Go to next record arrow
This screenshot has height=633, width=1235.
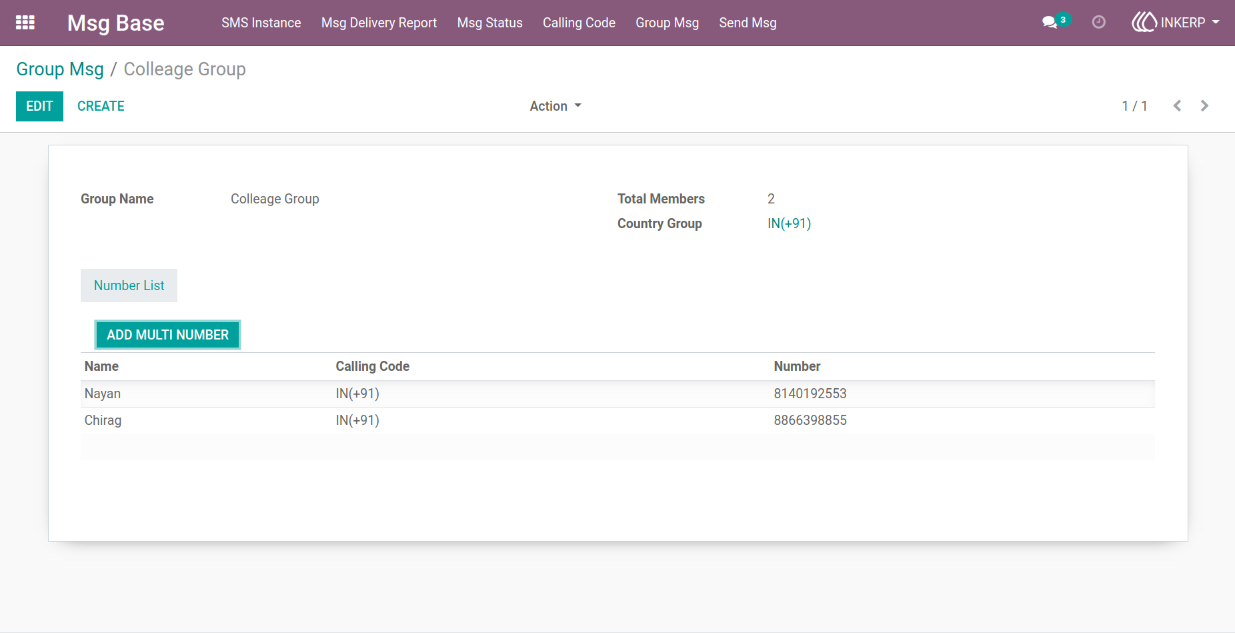click(1205, 106)
